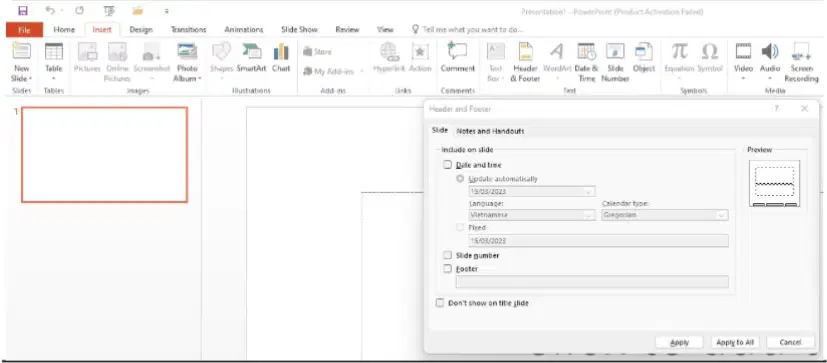Screen dimensions: 827x363
Task: Click the Text Box icon
Action: pyautogui.click(x=496, y=62)
